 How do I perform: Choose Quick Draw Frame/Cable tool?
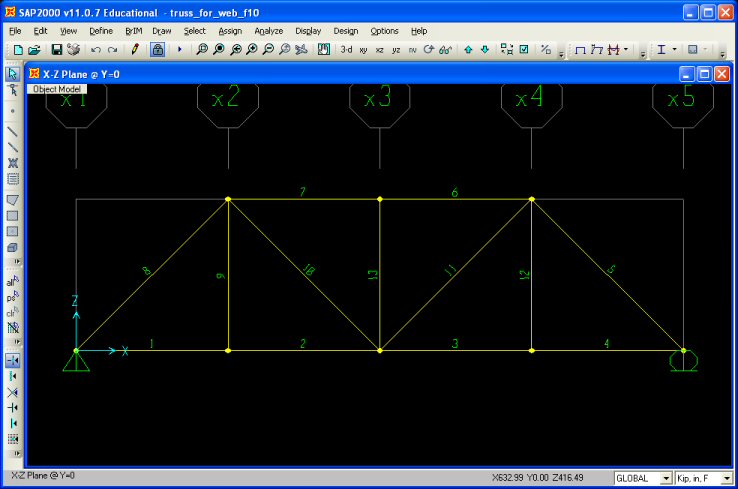pyautogui.click(x=13, y=147)
